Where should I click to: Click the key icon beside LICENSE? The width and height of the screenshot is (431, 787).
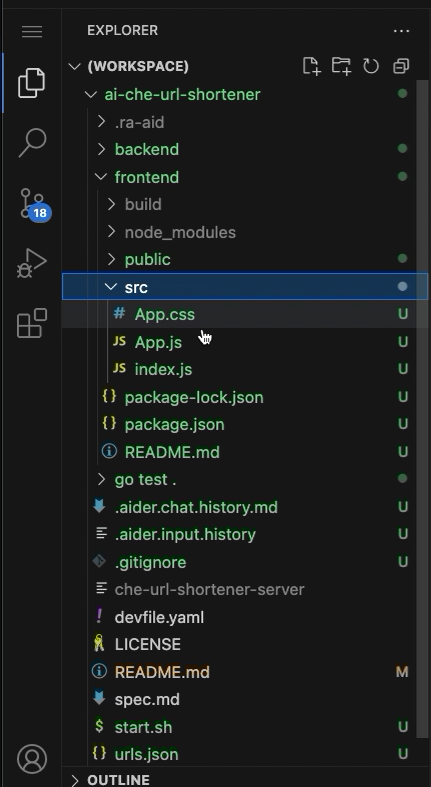(99, 643)
